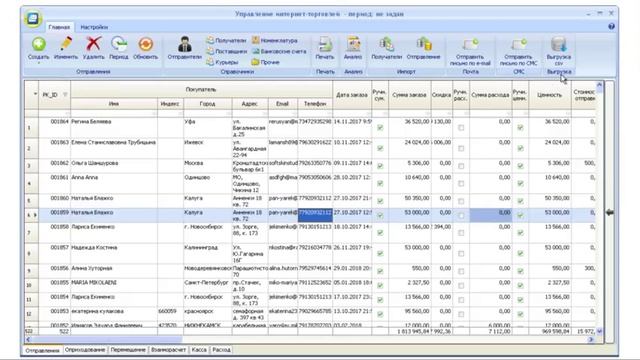Open the Оприходование bottom tab
Screen dimensions: 640x360
tap(85, 350)
